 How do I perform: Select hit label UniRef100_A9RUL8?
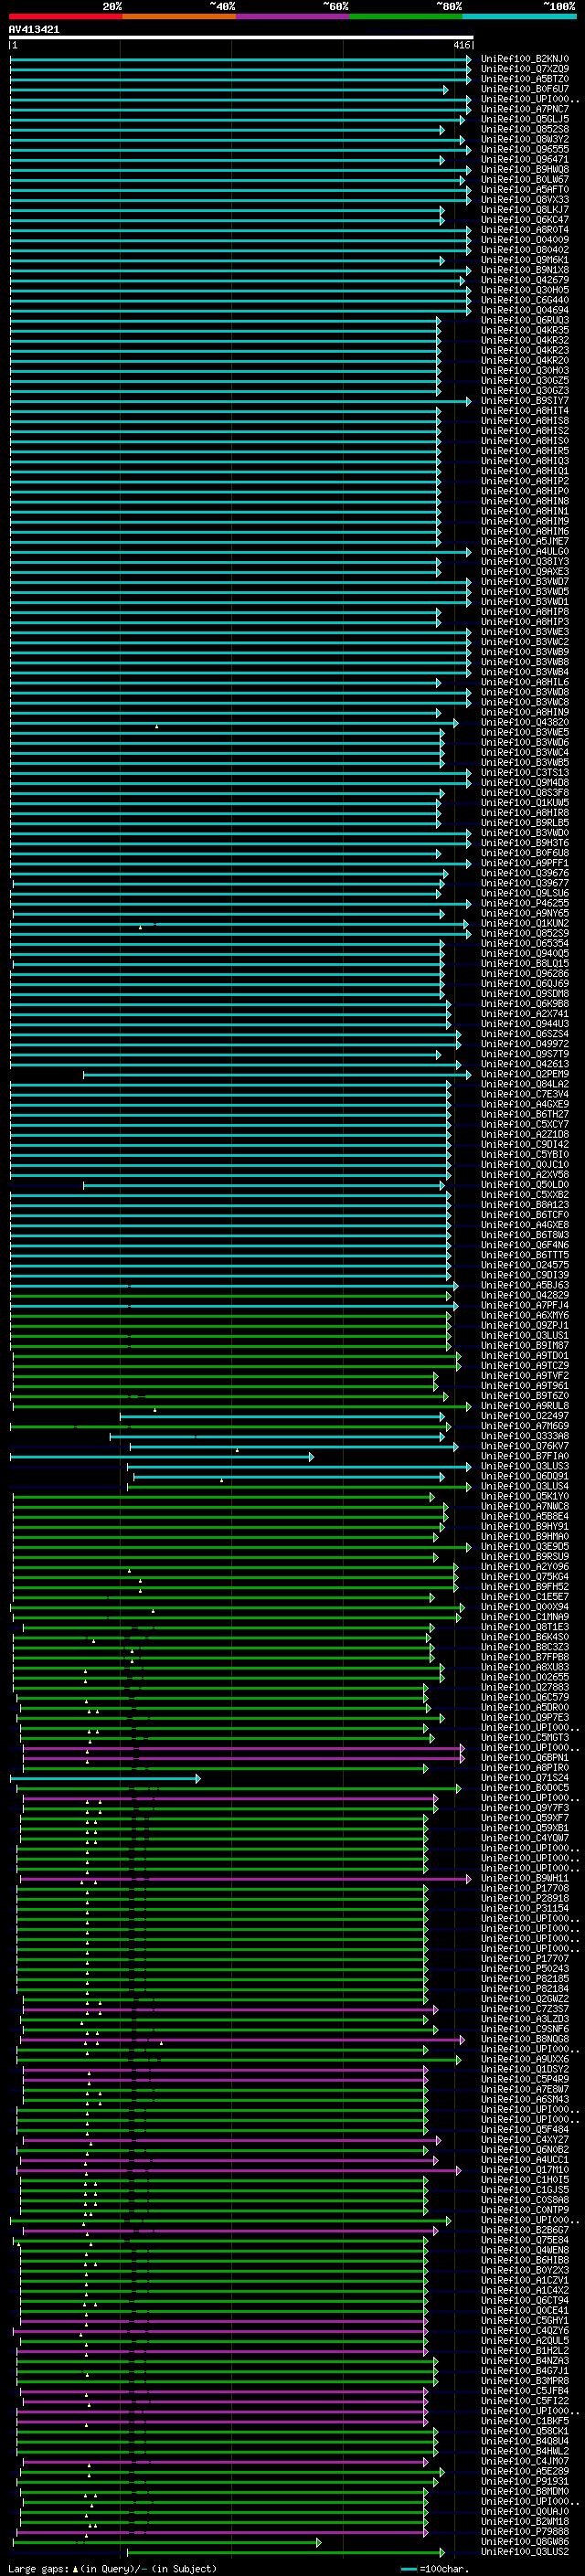pyautogui.click(x=525, y=1406)
